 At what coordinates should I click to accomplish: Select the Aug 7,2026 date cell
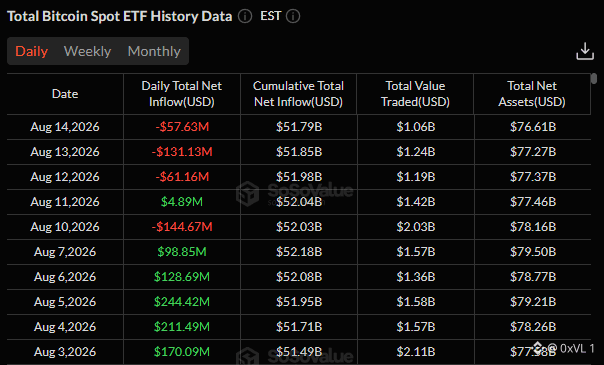coord(65,252)
